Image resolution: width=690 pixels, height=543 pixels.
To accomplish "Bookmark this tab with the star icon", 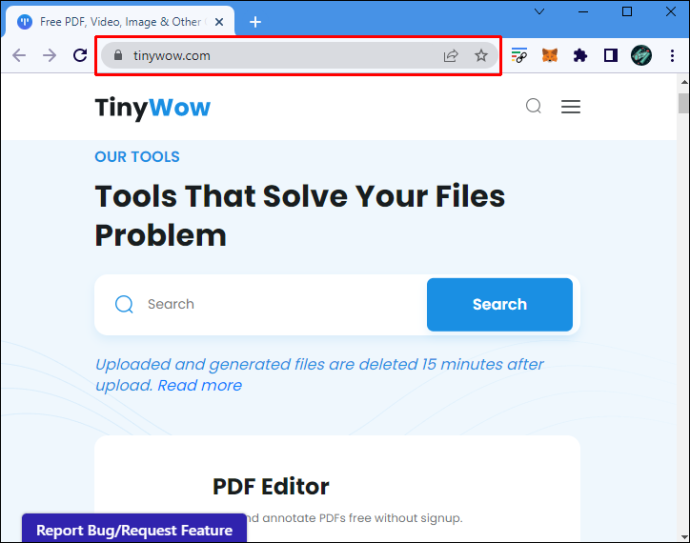I will pos(481,55).
